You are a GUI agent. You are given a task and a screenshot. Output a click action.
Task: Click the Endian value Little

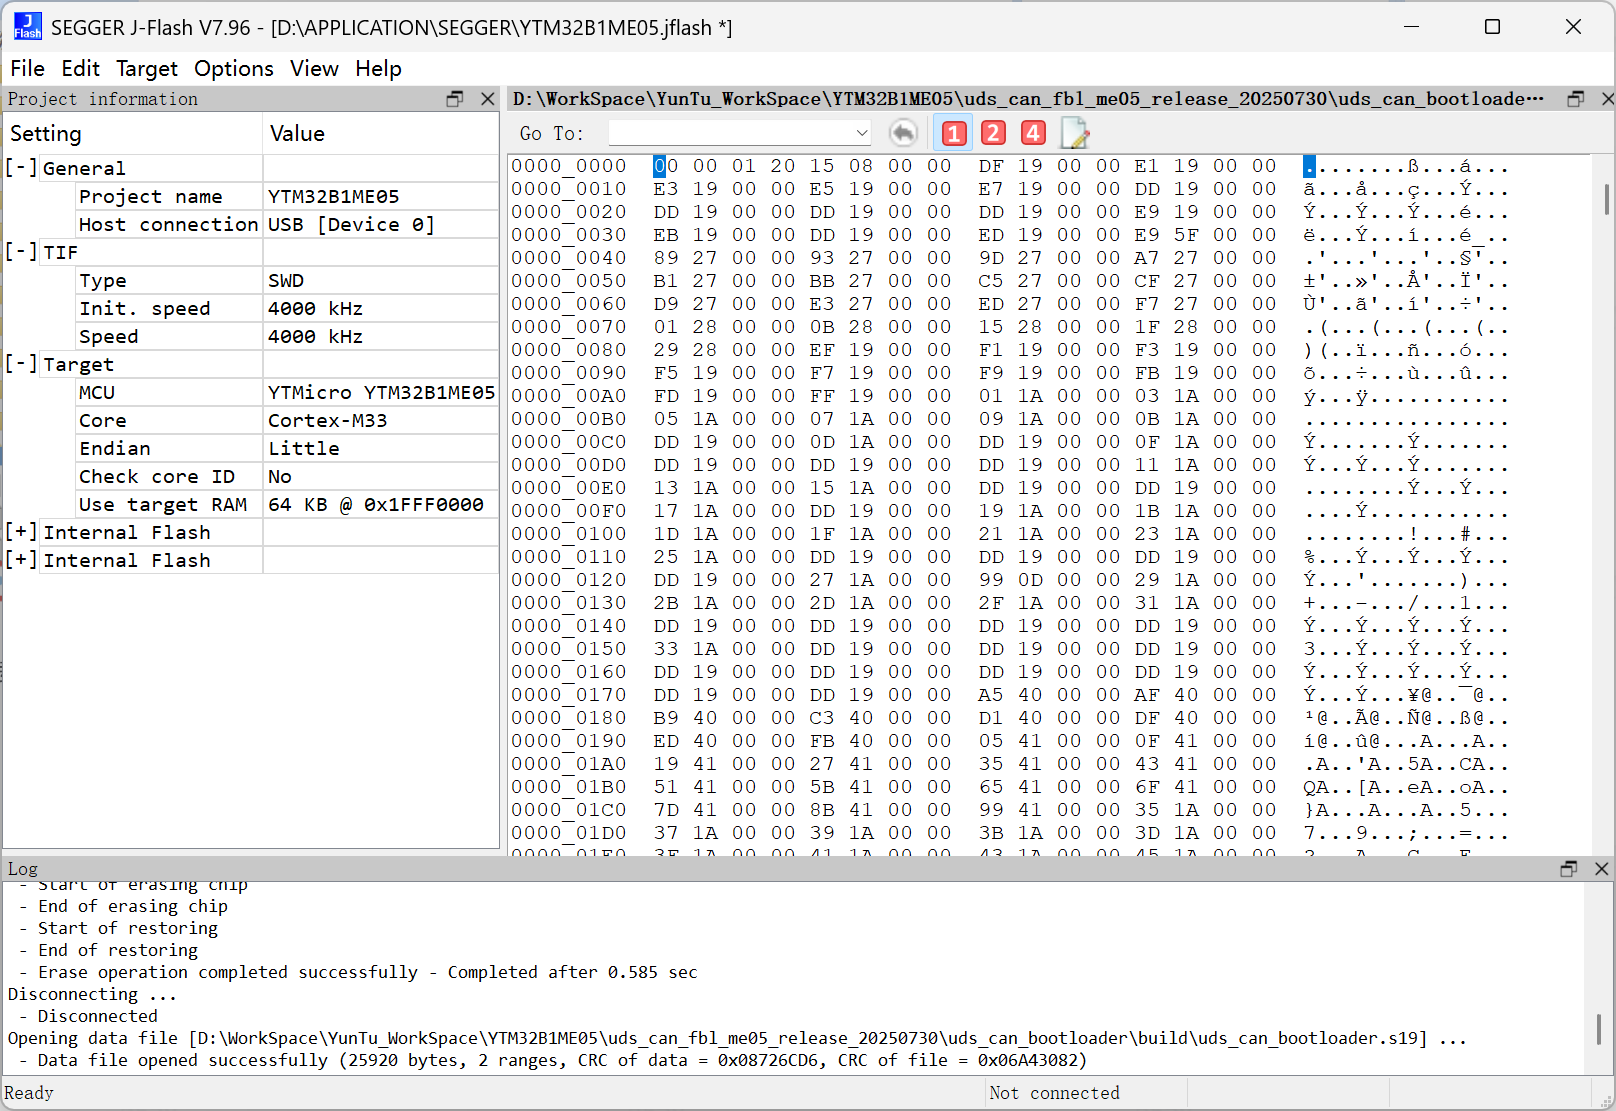[304, 448]
